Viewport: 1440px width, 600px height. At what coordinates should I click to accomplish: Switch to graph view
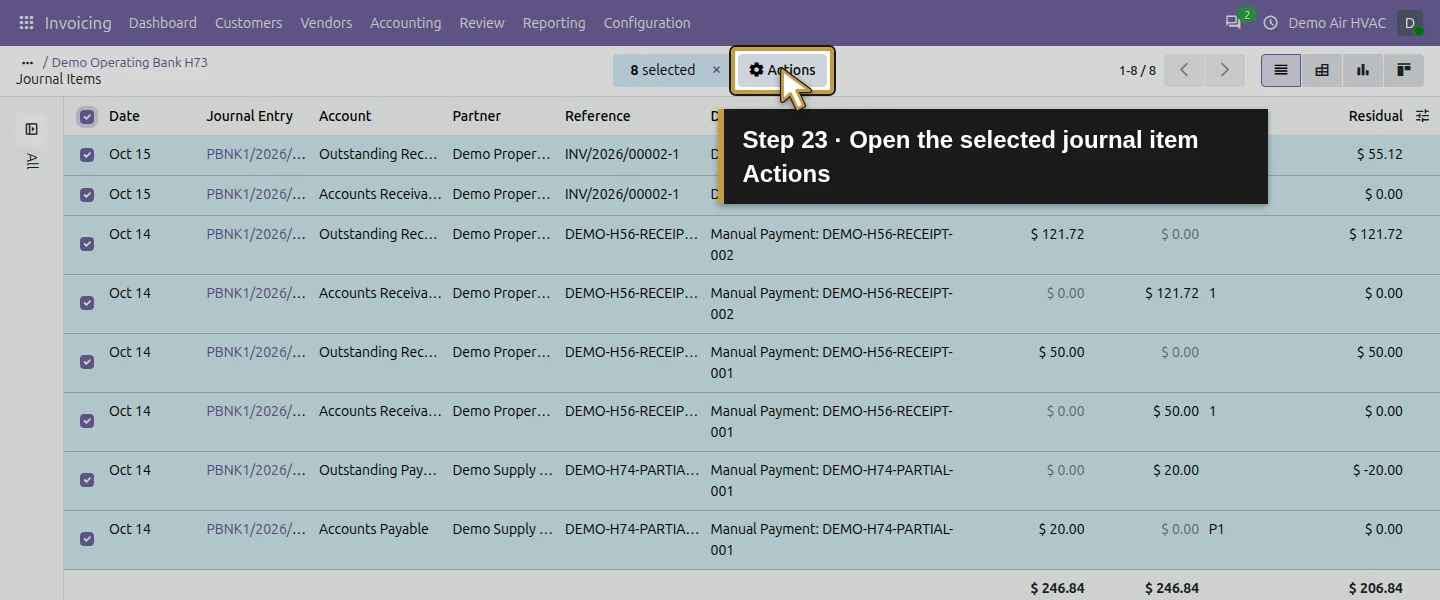1363,70
